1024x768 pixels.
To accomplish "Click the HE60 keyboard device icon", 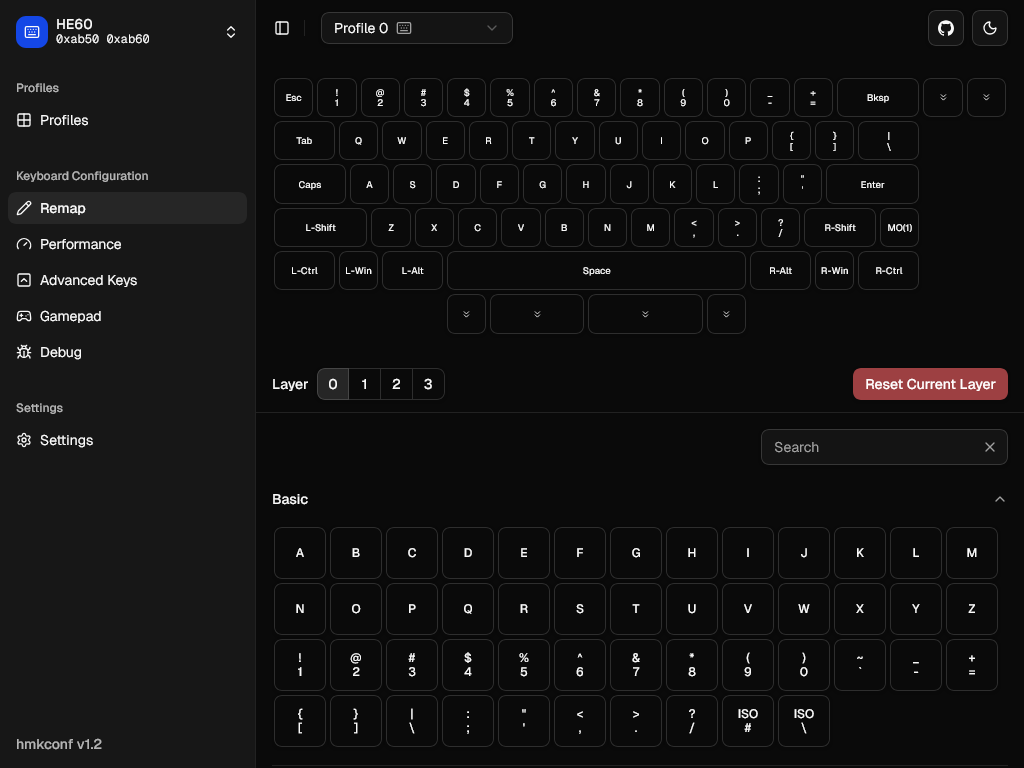I will tap(32, 32).
